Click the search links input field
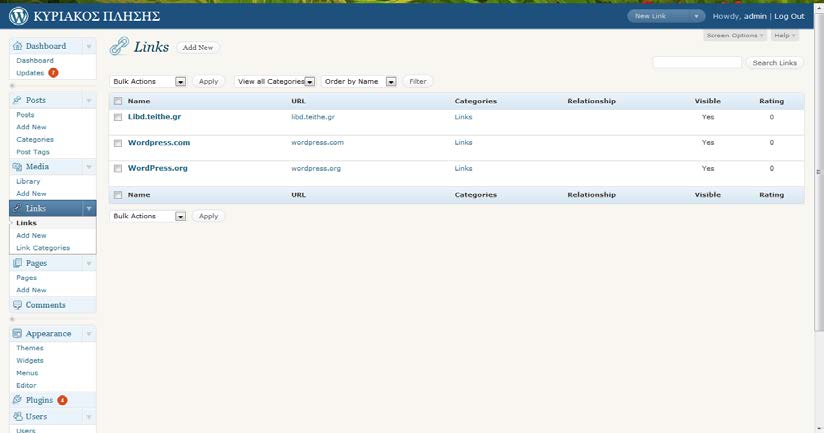The width and height of the screenshot is (824, 433). click(x=697, y=63)
